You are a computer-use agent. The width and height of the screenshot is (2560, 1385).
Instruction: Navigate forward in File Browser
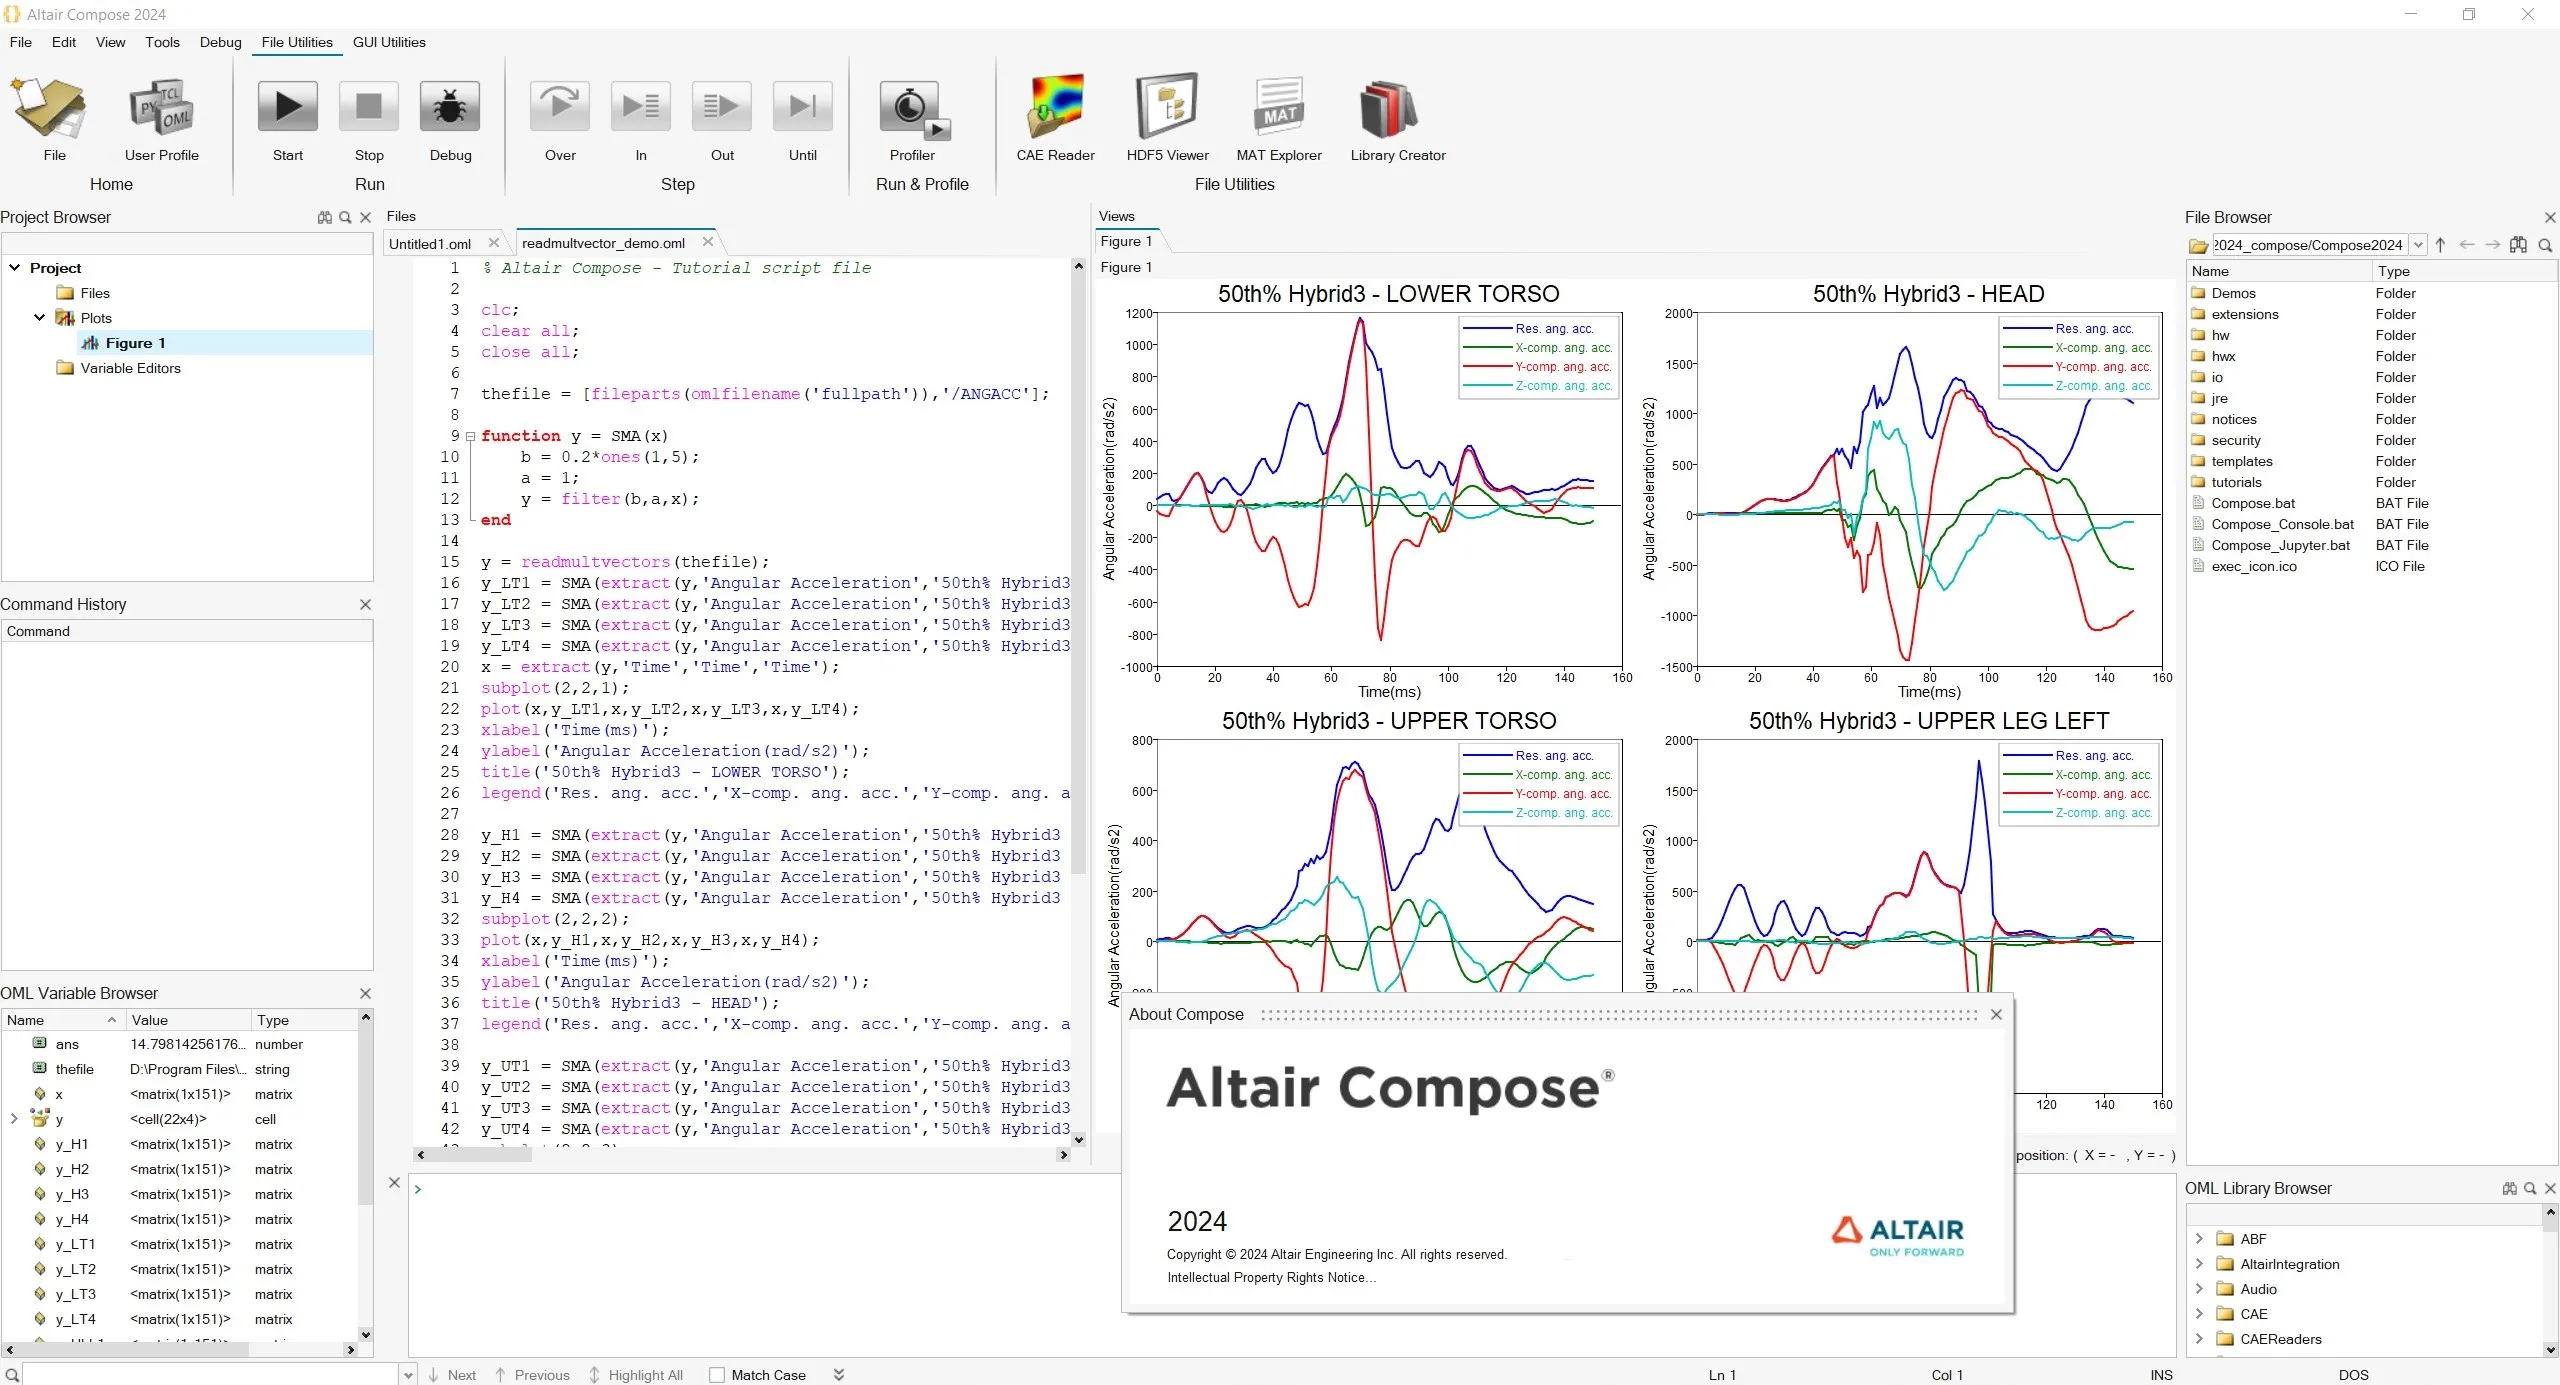[x=2493, y=245]
